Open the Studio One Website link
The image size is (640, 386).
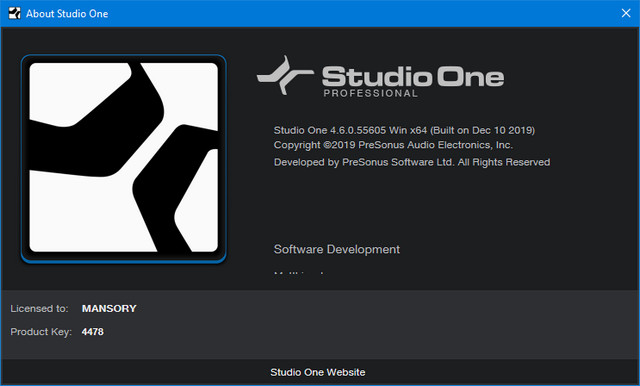pyautogui.click(x=318, y=372)
